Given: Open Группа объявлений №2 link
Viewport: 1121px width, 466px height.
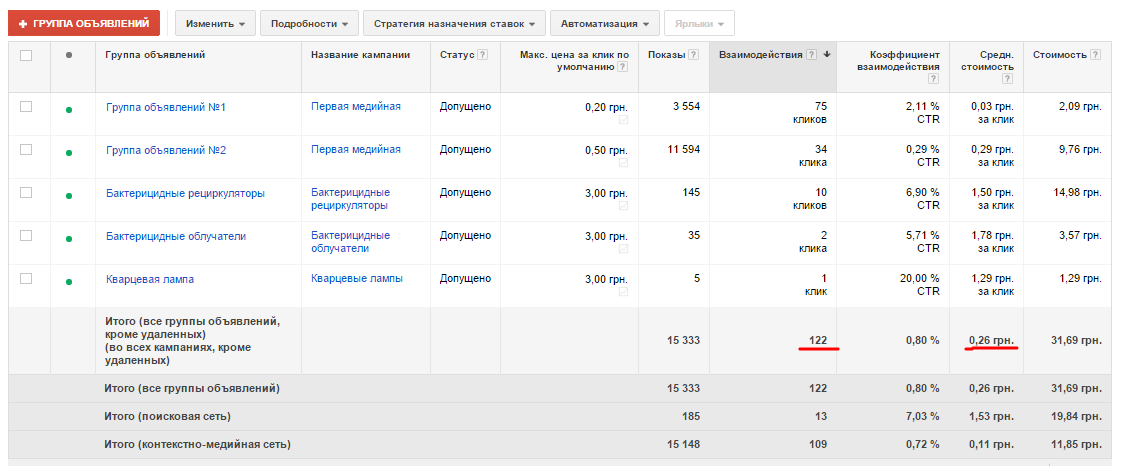Looking at the screenshot, I should [x=166, y=150].
